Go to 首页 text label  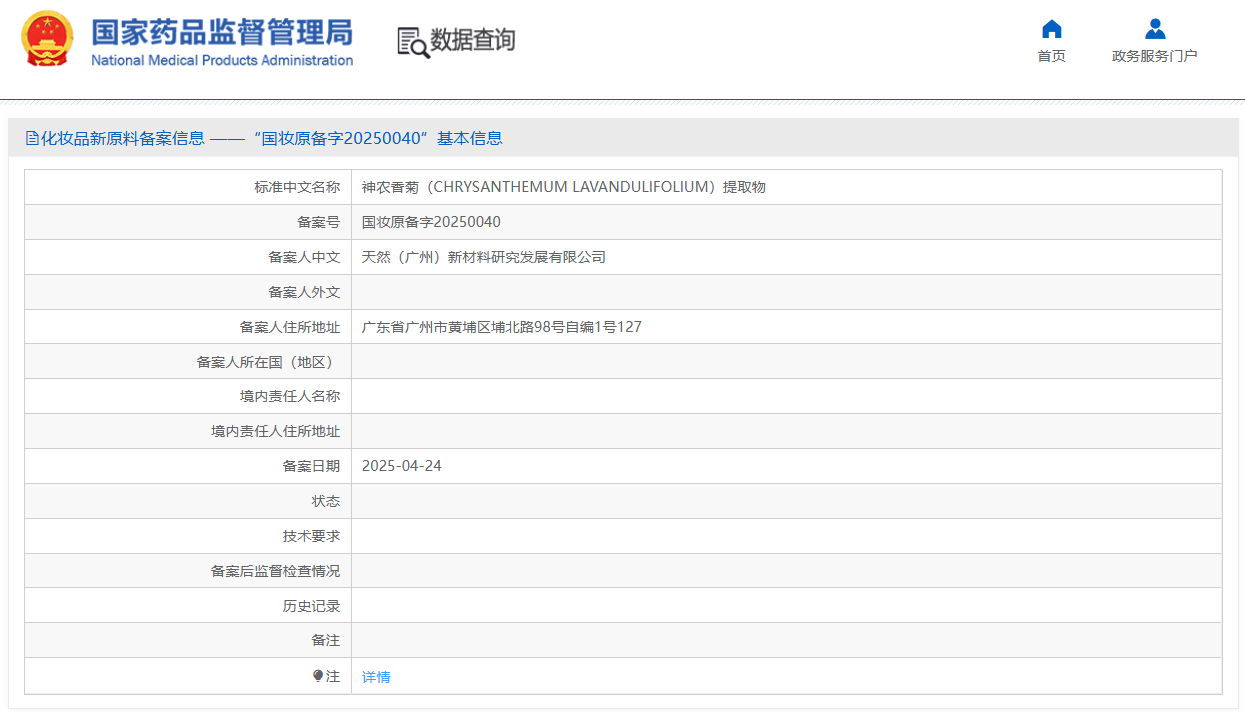coord(1051,56)
